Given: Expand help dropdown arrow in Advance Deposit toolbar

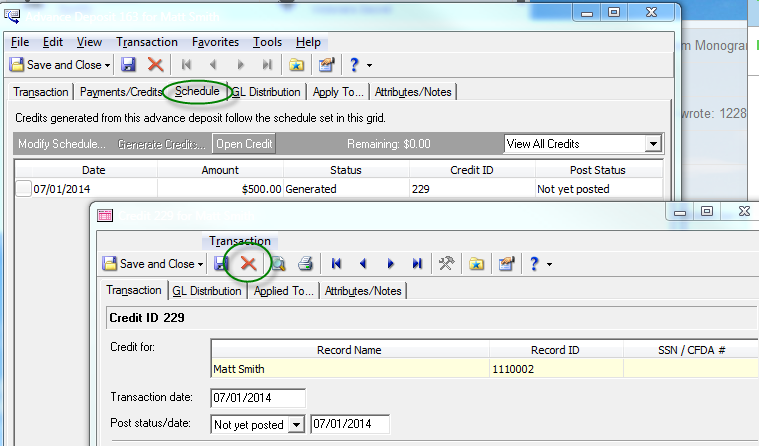Looking at the screenshot, I should point(369,65).
